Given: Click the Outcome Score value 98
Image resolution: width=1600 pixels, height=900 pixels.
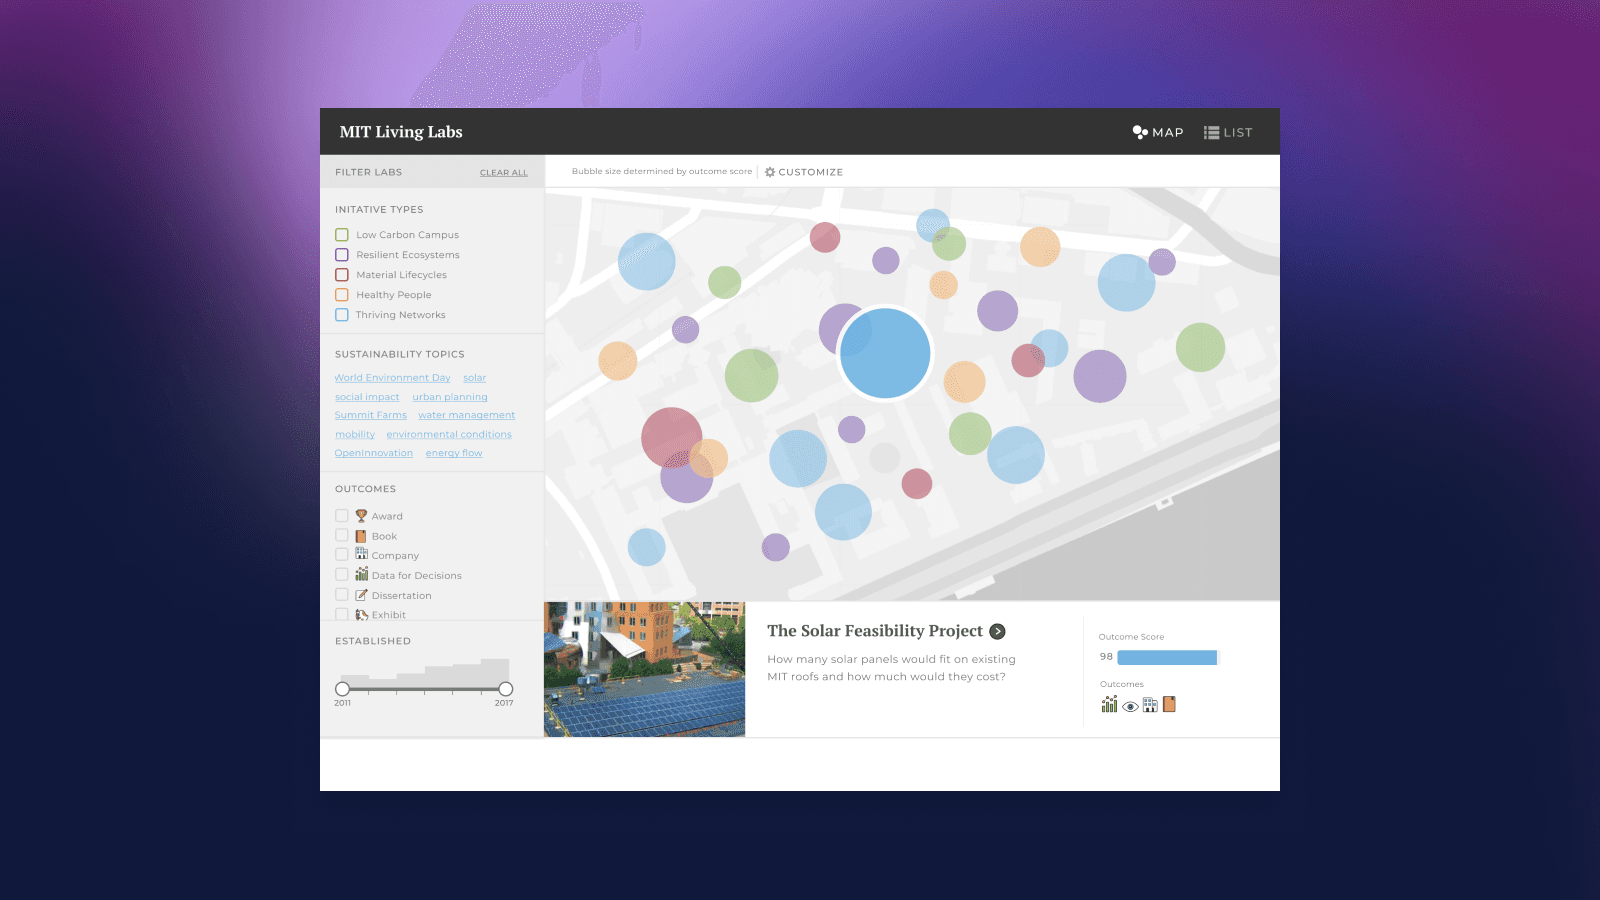Looking at the screenshot, I should [x=1106, y=657].
